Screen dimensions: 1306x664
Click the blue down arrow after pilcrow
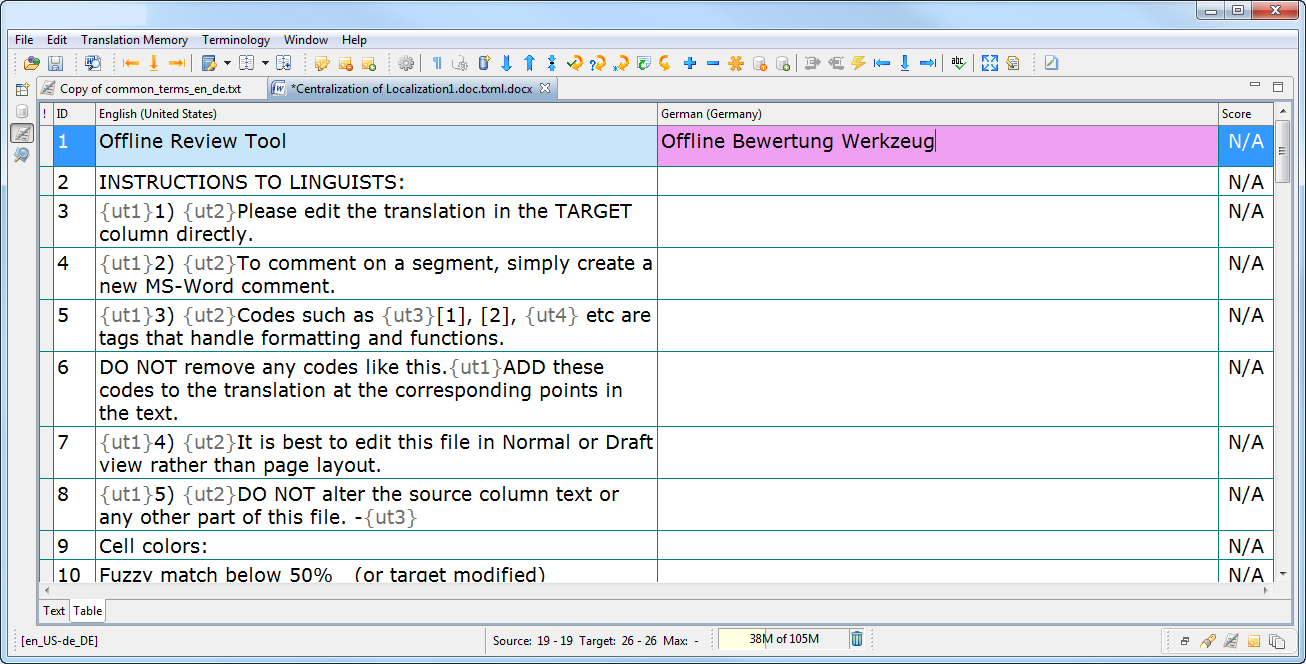(x=506, y=63)
